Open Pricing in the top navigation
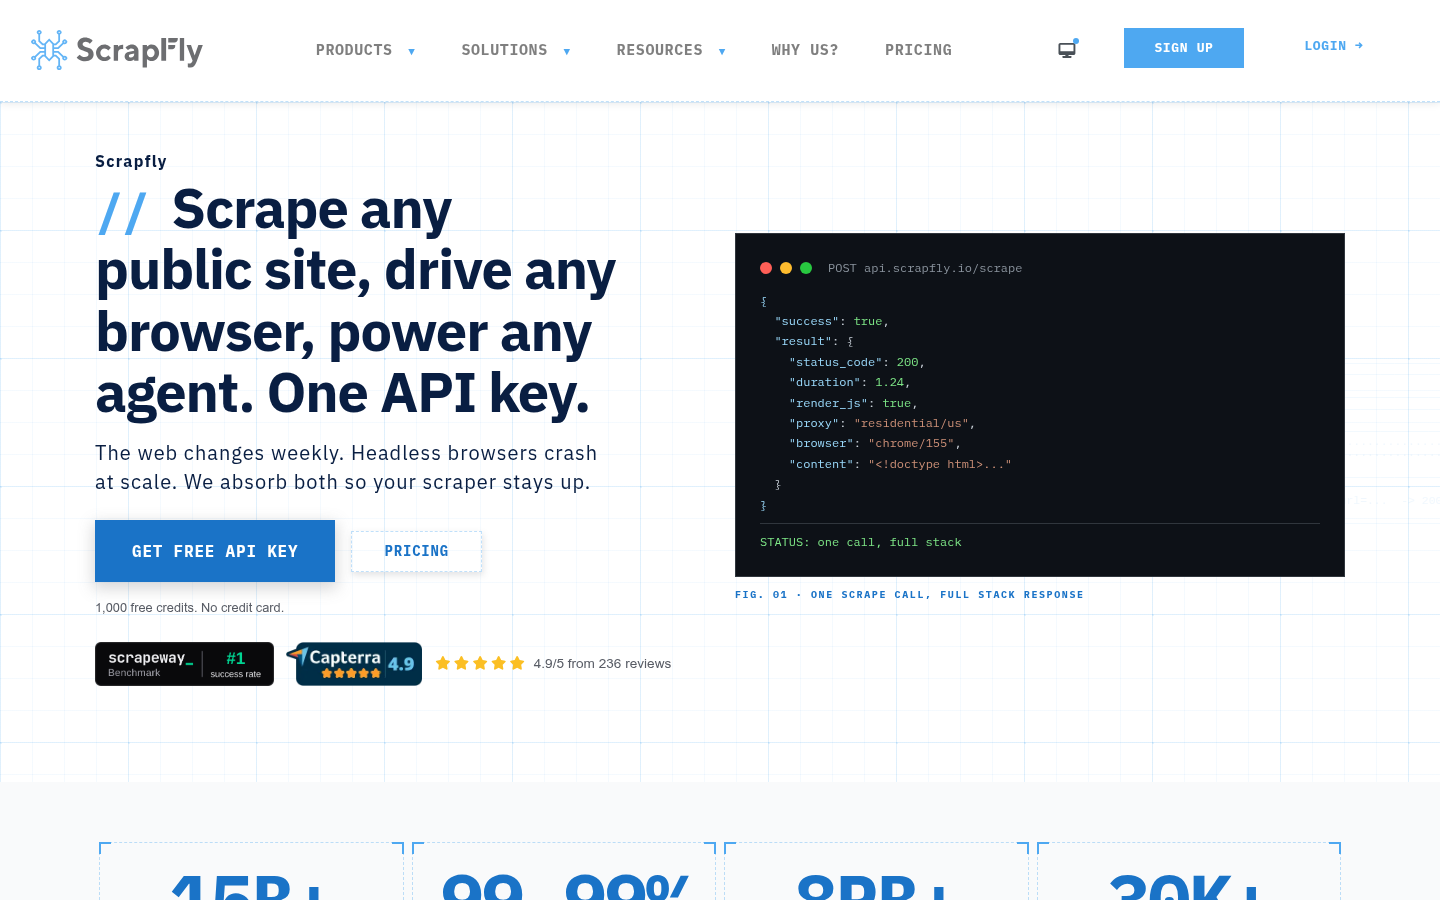The height and width of the screenshot is (900, 1440). (918, 50)
